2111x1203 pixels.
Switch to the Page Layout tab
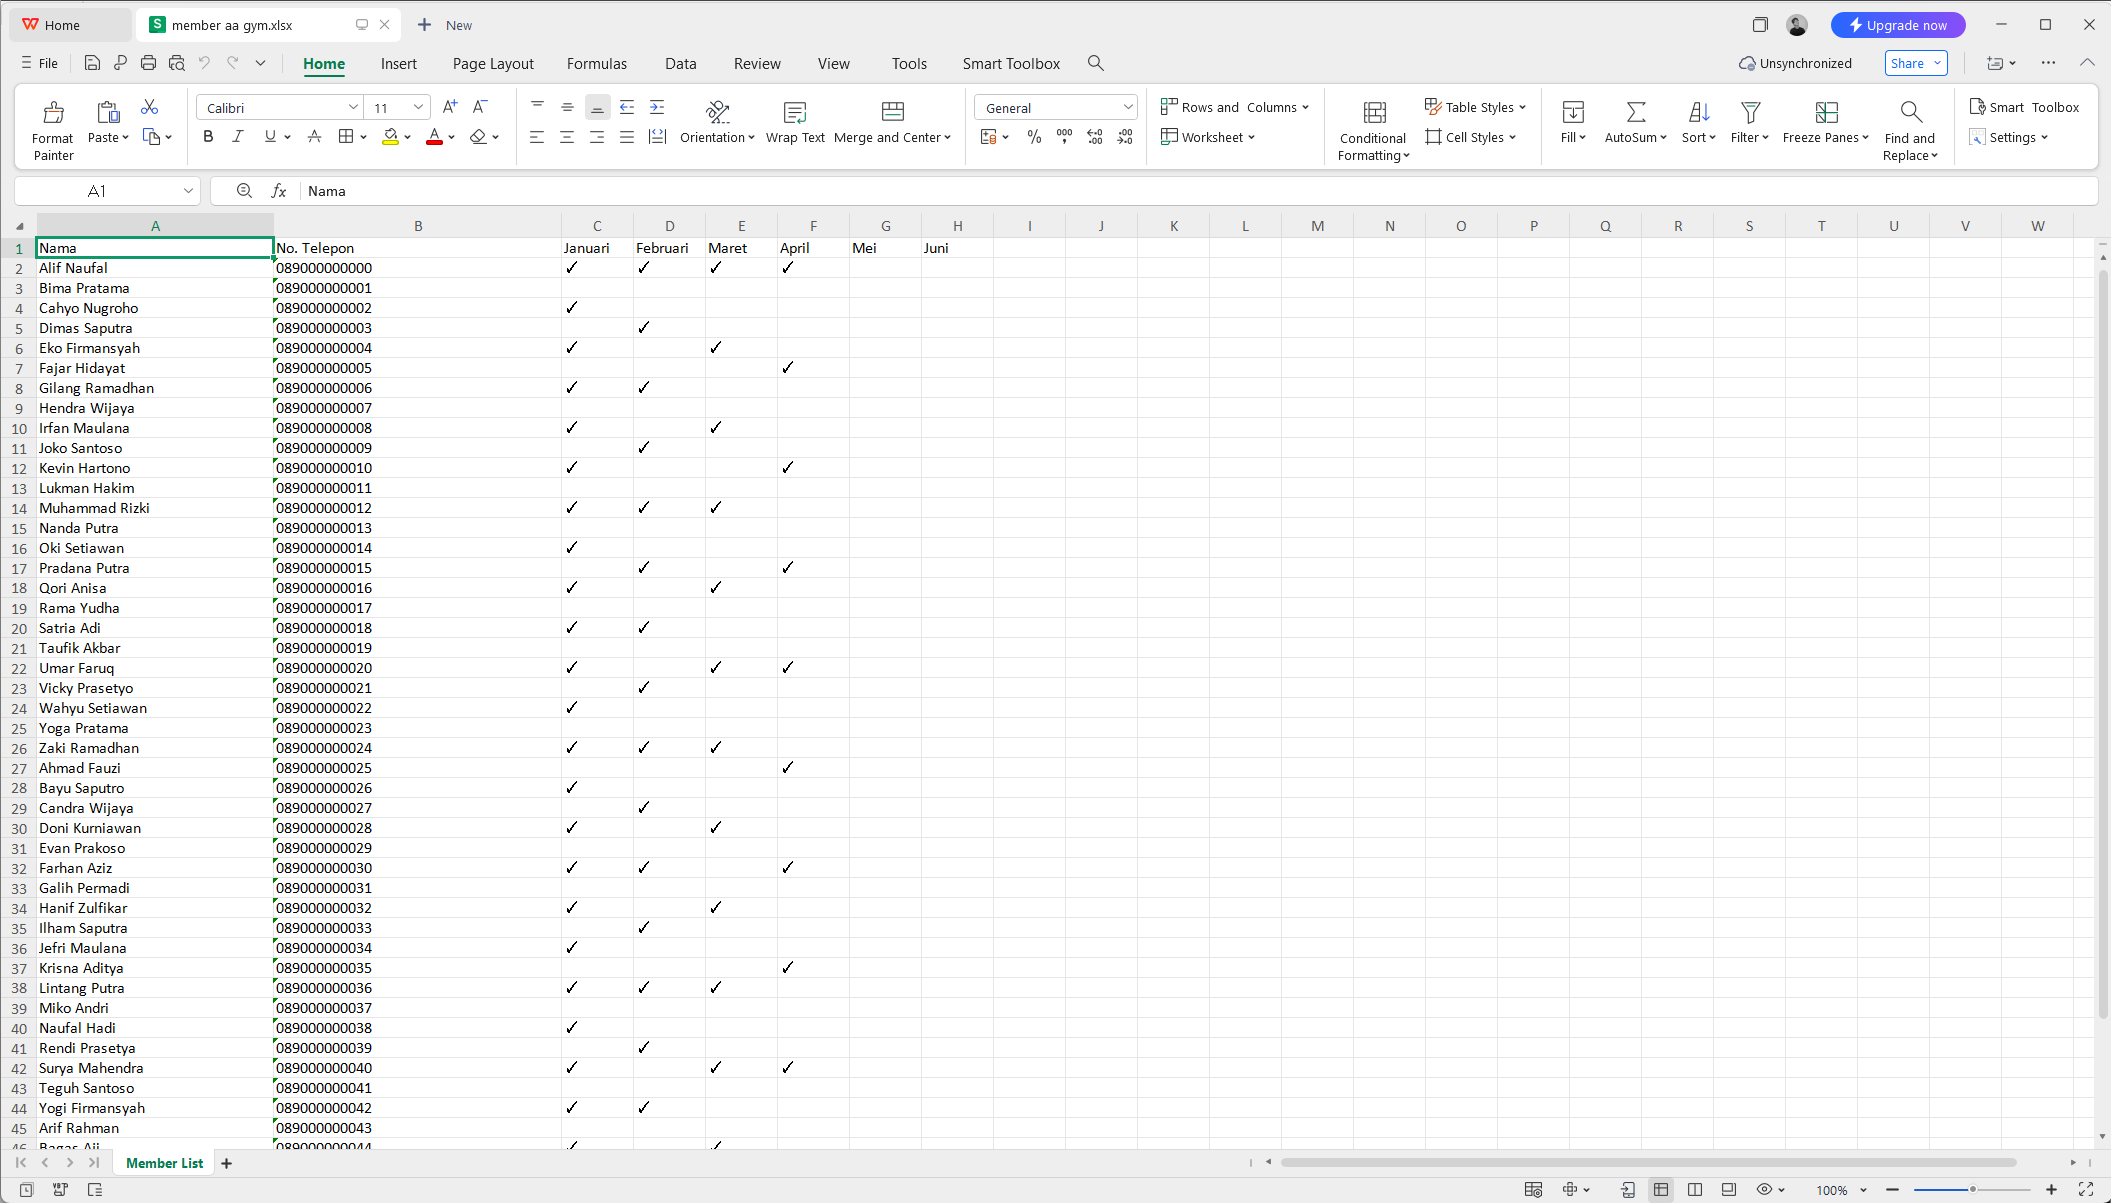493,64
